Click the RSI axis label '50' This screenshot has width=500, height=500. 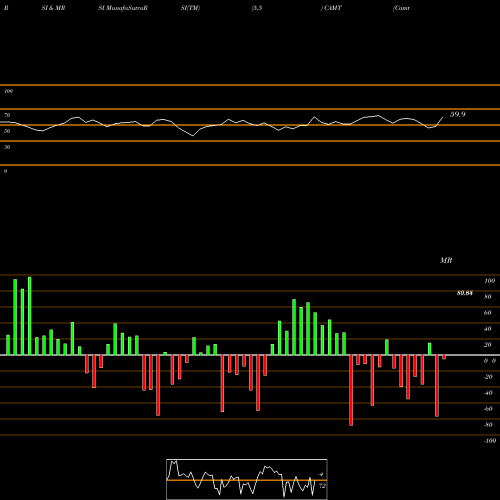point(7,131)
